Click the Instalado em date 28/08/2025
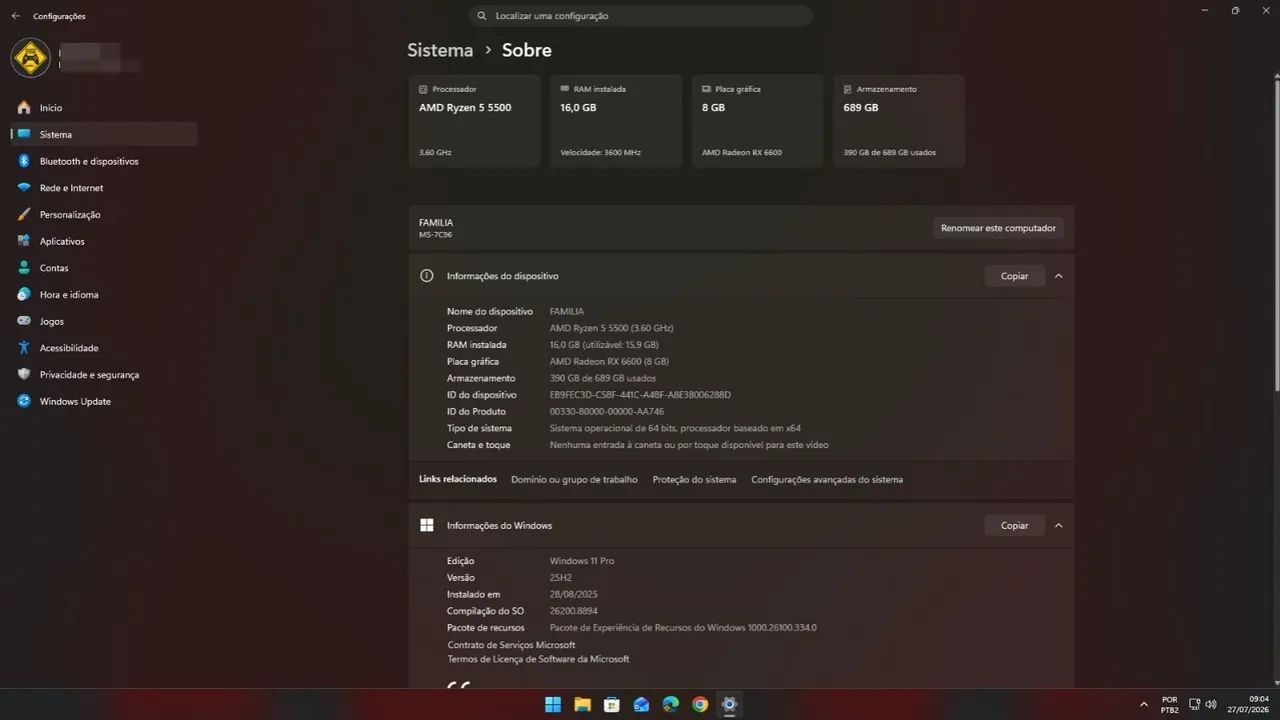The height and width of the screenshot is (720, 1280). (x=574, y=595)
